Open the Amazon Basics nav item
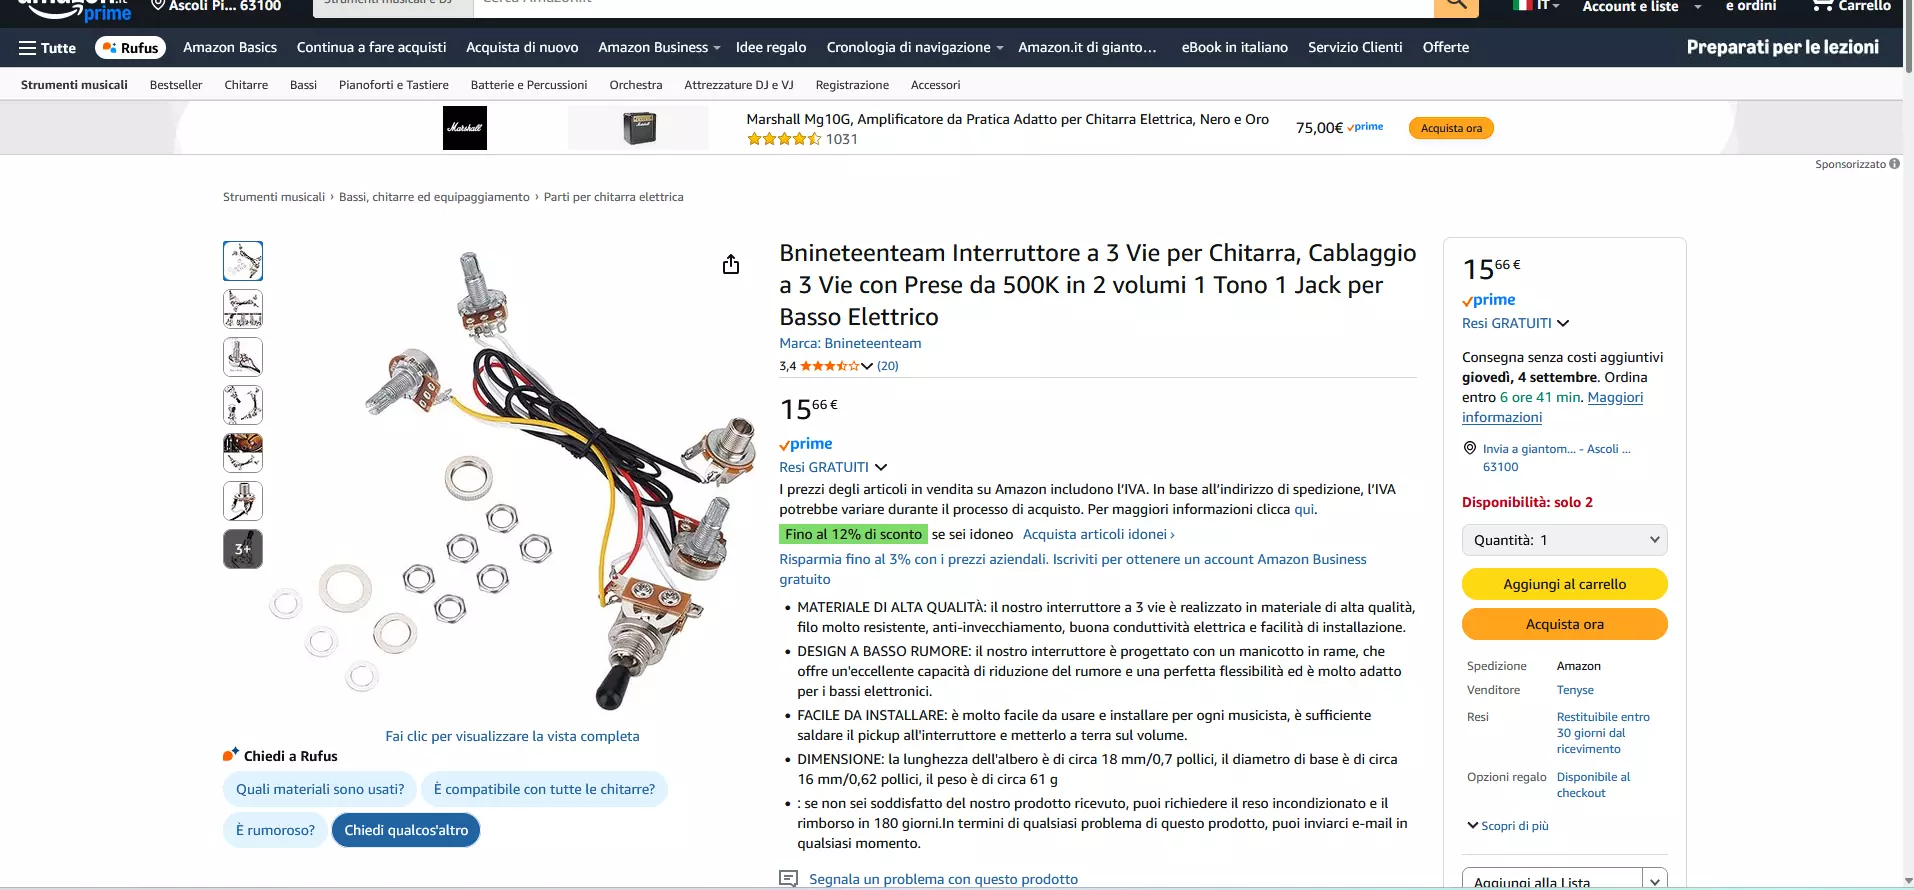 (x=230, y=48)
